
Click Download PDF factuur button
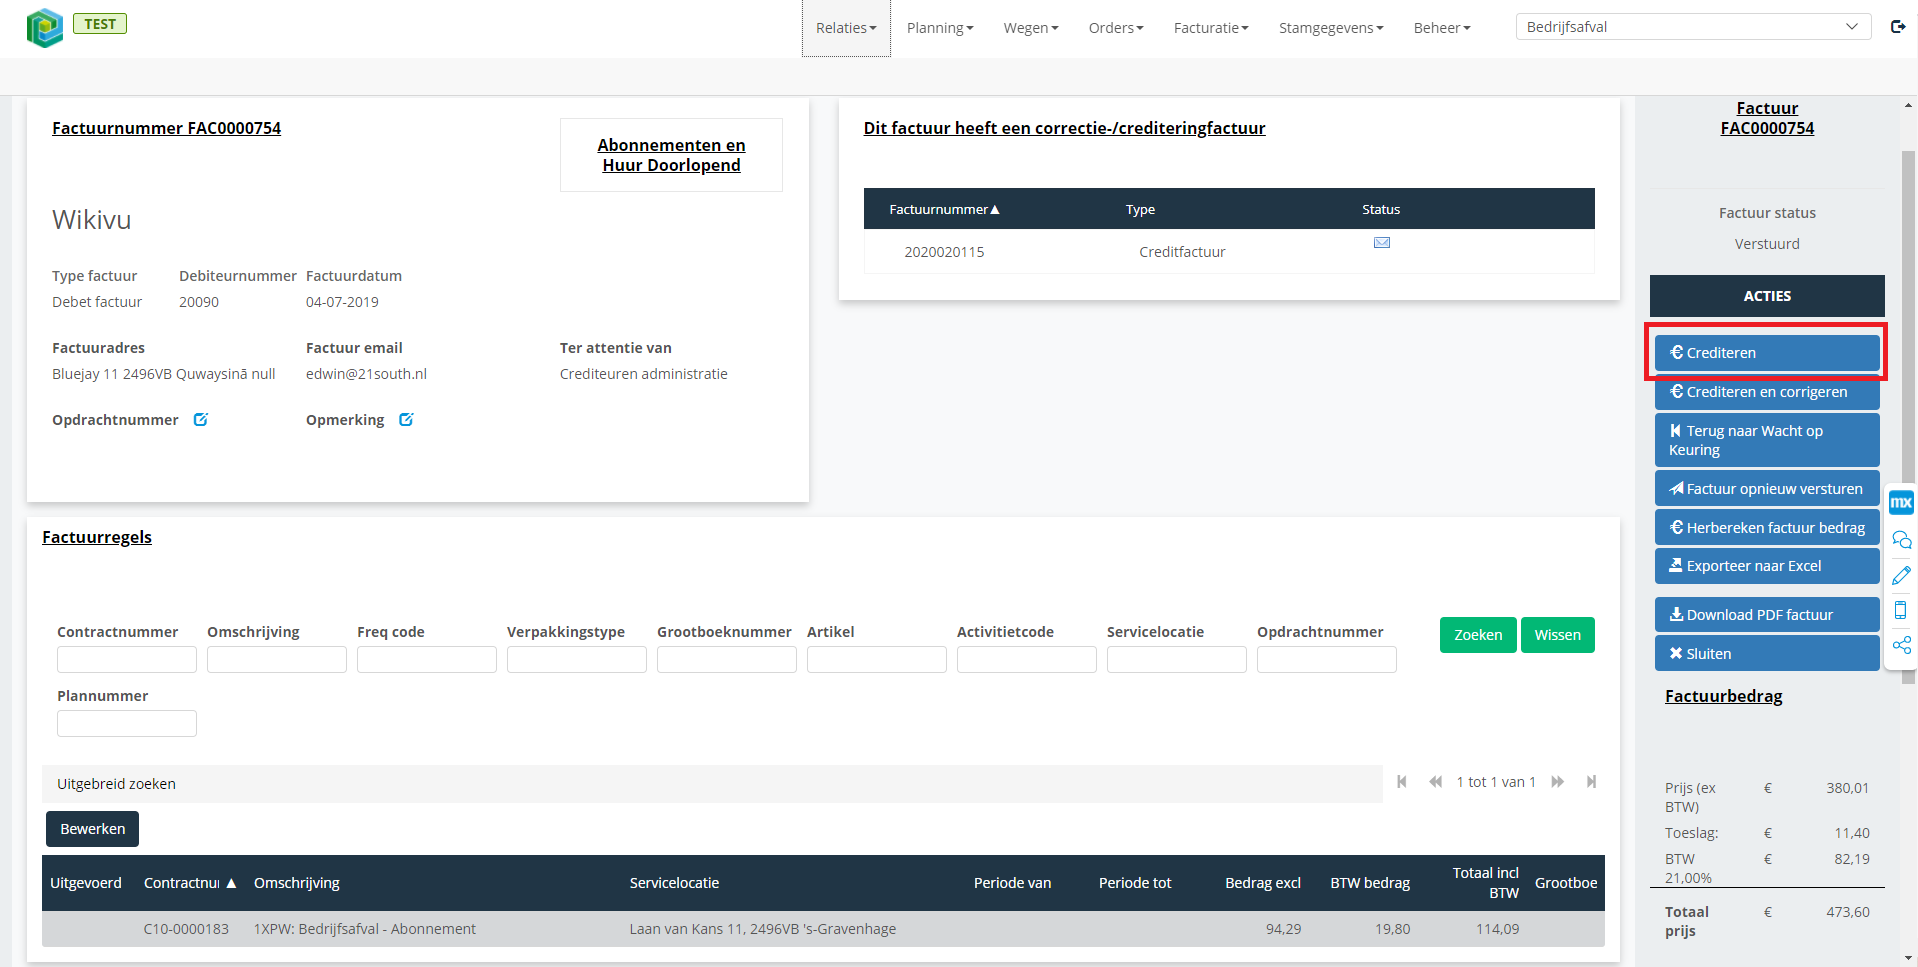[x=1767, y=614]
